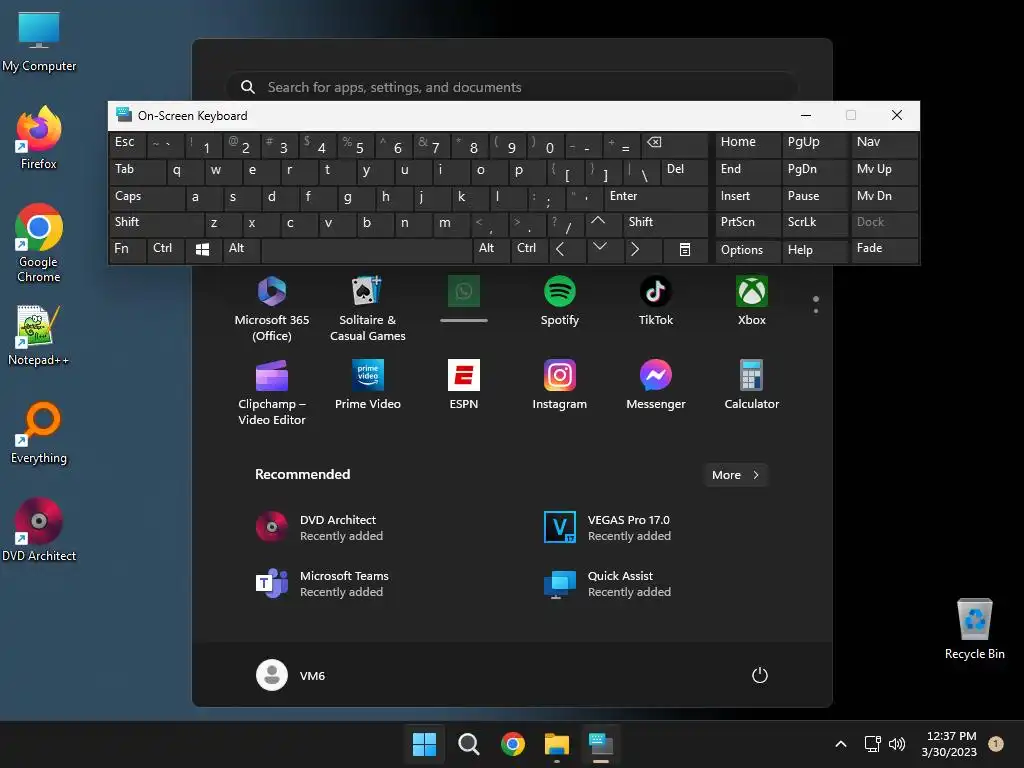This screenshot has height=768, width=1024.
Task: Click the Fade key on keyboard
Action: pos(884,249)
